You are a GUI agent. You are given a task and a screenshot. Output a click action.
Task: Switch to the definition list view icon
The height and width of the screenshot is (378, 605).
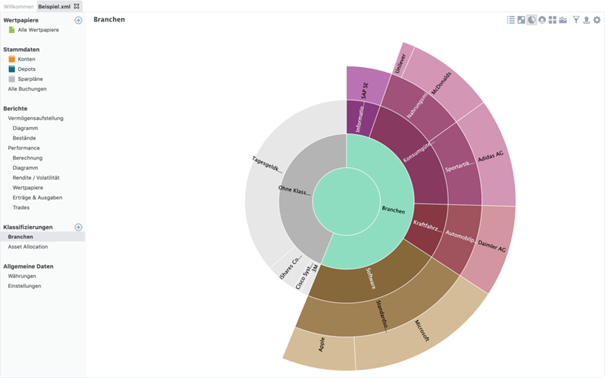point(510,20)
